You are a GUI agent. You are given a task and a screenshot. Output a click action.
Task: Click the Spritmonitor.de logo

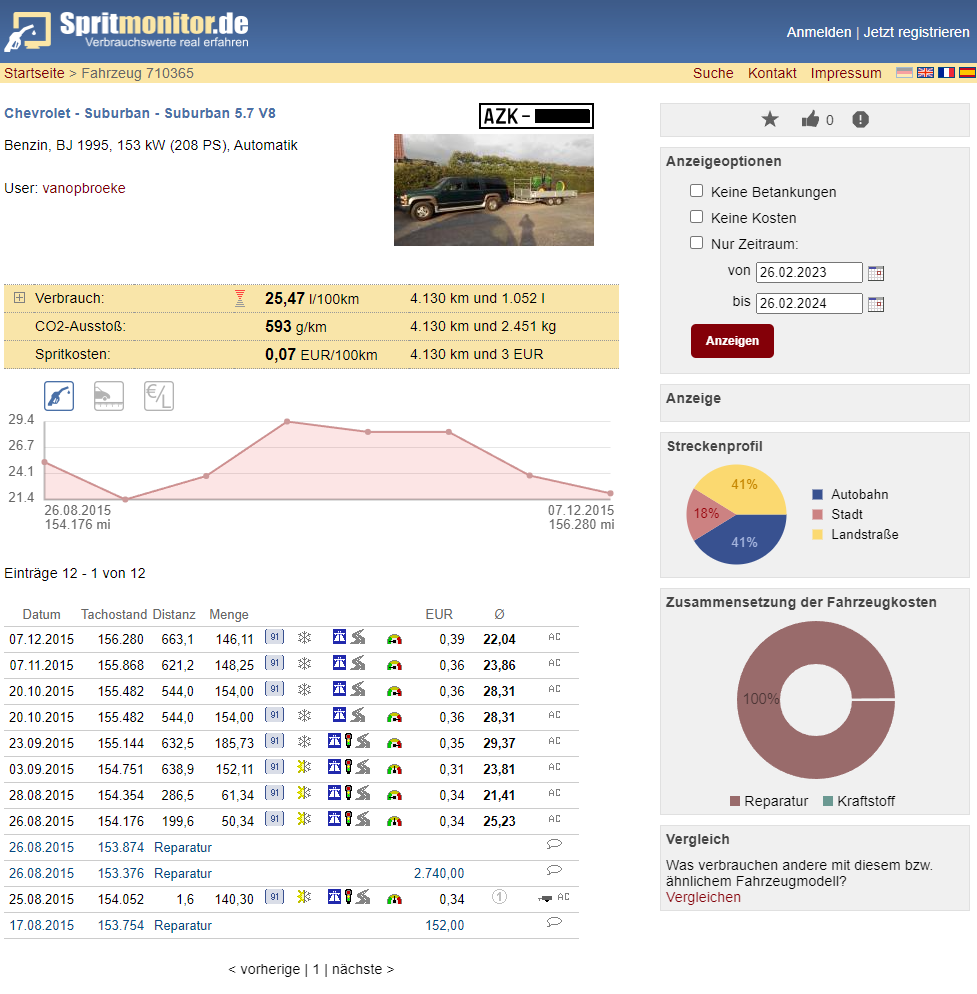point(127,30)
